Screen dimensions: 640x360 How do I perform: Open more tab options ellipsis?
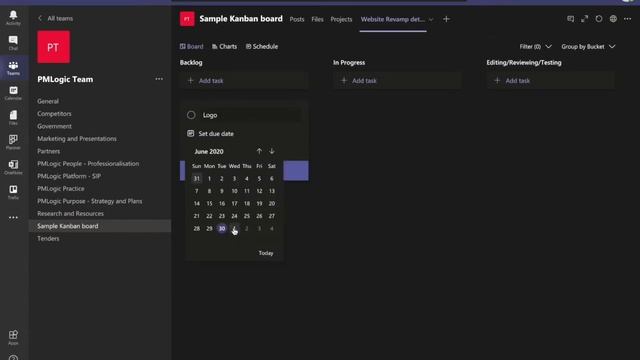(x=627, y=19)
